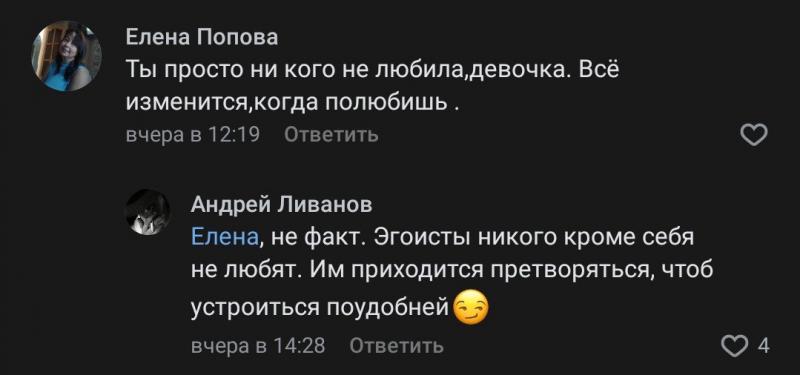This screenshot has width=800, height=375.
Task: Open the timestamp вчера в 14:28
Action: 258,346
